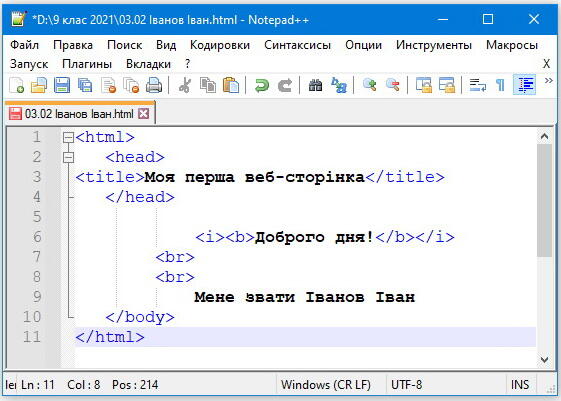Screen dimensions: 561x401
Task: Open the Вкладки menu
Action: (x=148, y=64)
